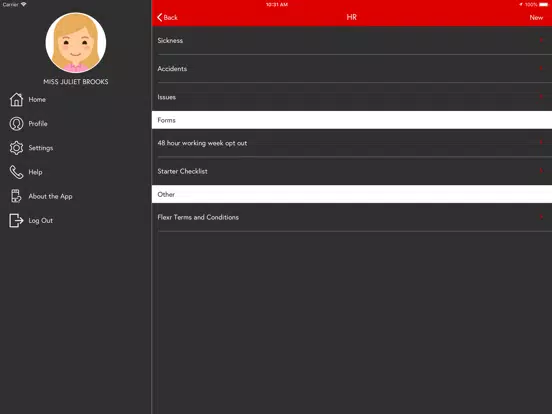This screenshot has height=414, width=552.
Task: Click the MISS JULIET BROOKS name
Action: (76, 82)
